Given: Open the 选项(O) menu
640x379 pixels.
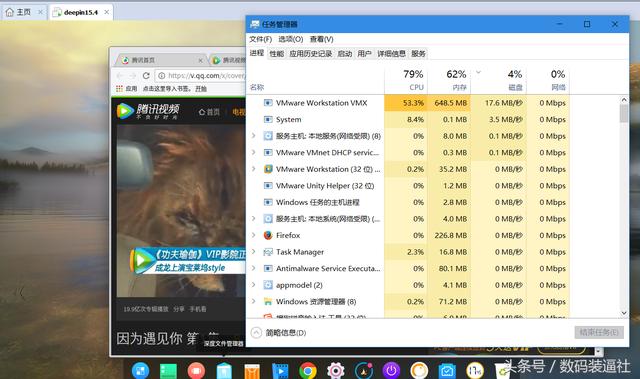Looking at the screenshot, I should point(291,39).
